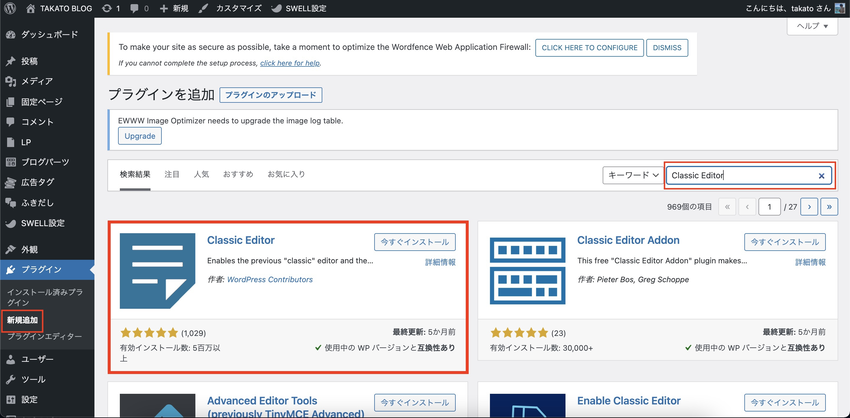Image resolution: width=850 pixels, height=418 pixels.
Task: Open the キーワード search type dropdown
Action: coord(633,175)
